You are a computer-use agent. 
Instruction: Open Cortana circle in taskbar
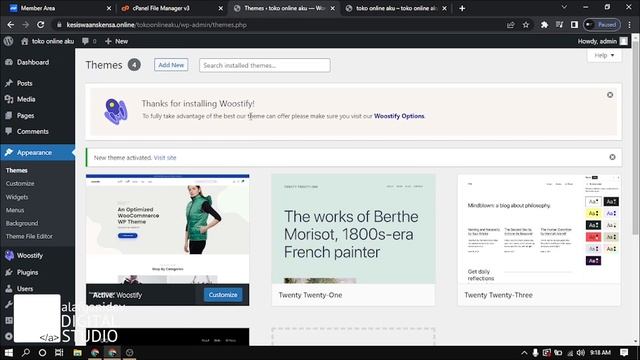pyautogui.click(x=42, y=353)
